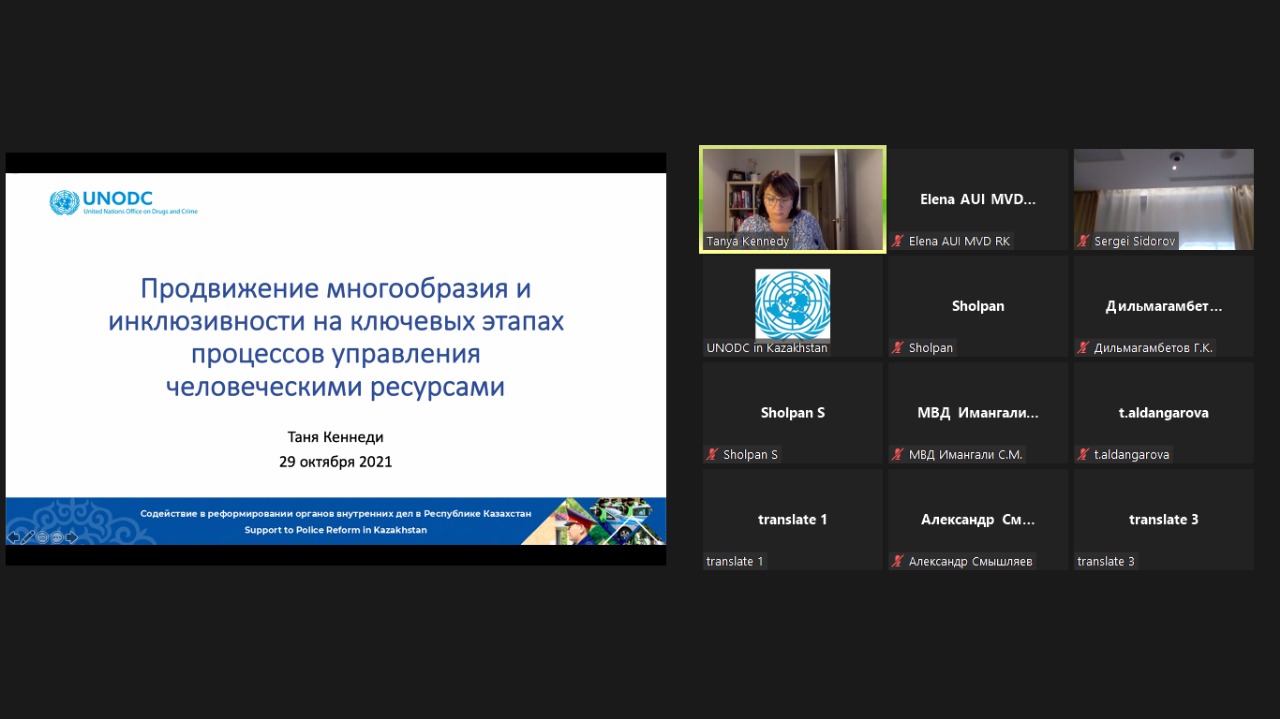The image size is (1280, 719).
Task: Click muted microphone icon next to Sholpan S
Action: (x=713, y=455)
